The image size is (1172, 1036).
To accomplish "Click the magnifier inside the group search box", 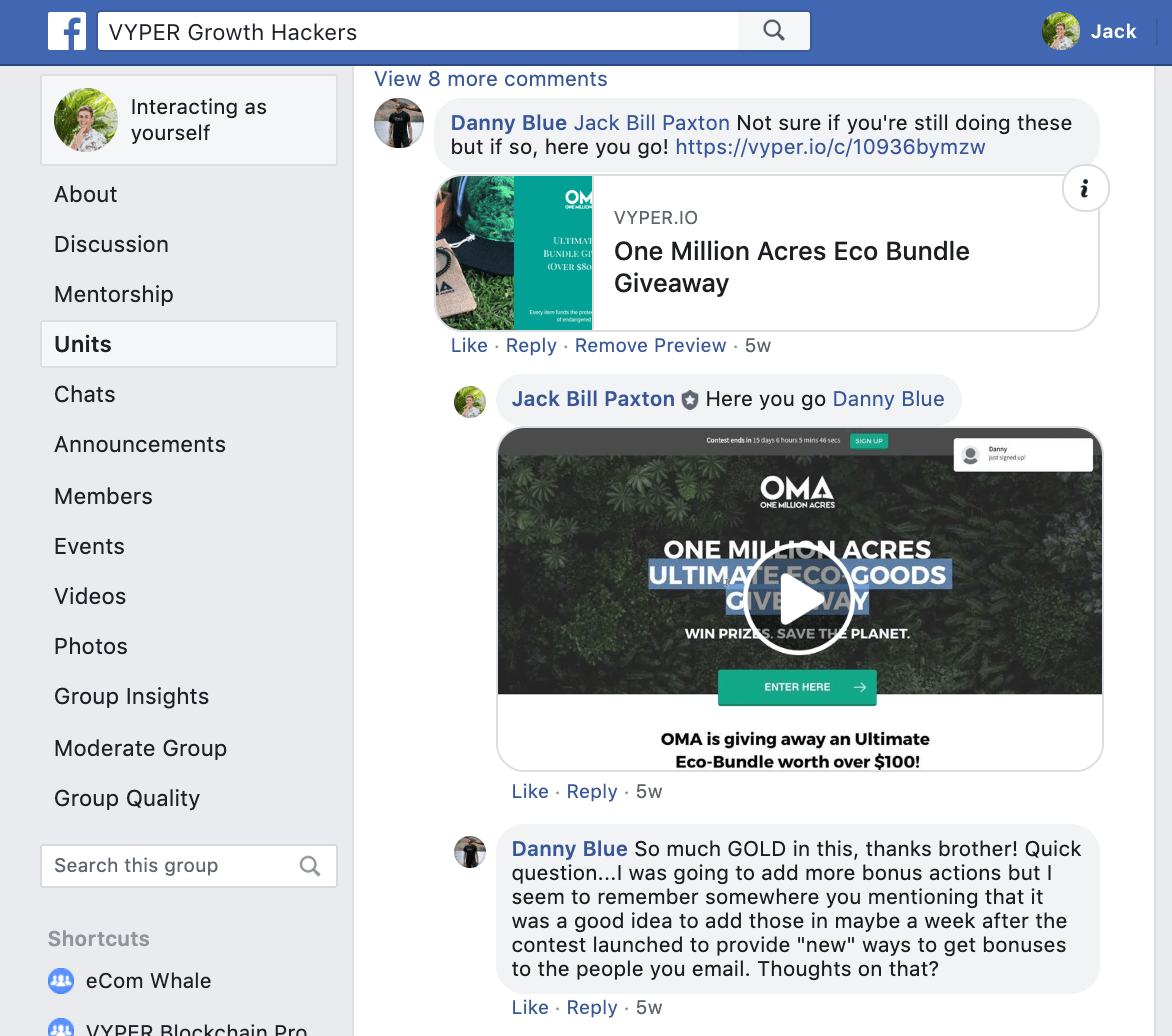I will [x=310, y=865].
